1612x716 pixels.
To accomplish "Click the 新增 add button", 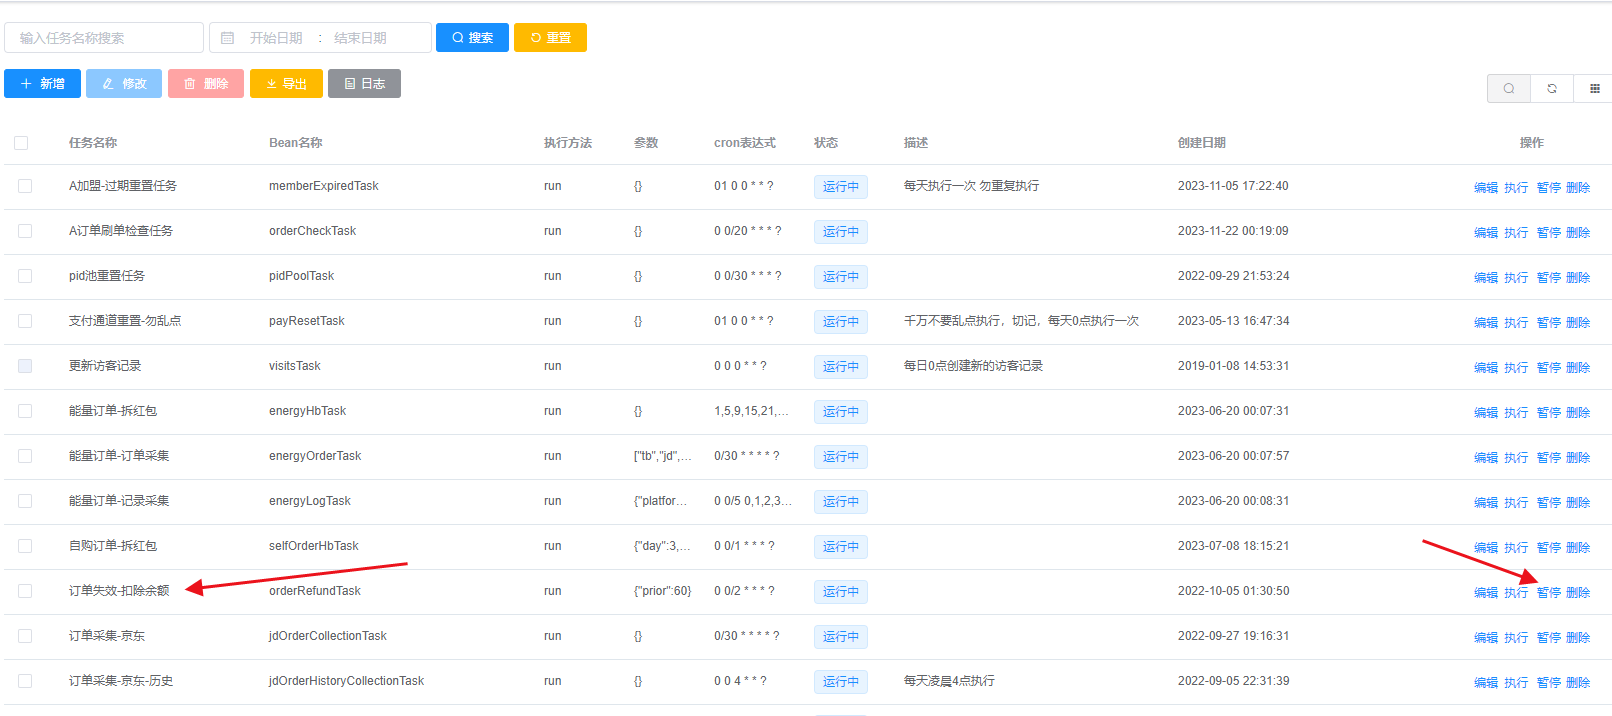I will (x=42, y=84).
